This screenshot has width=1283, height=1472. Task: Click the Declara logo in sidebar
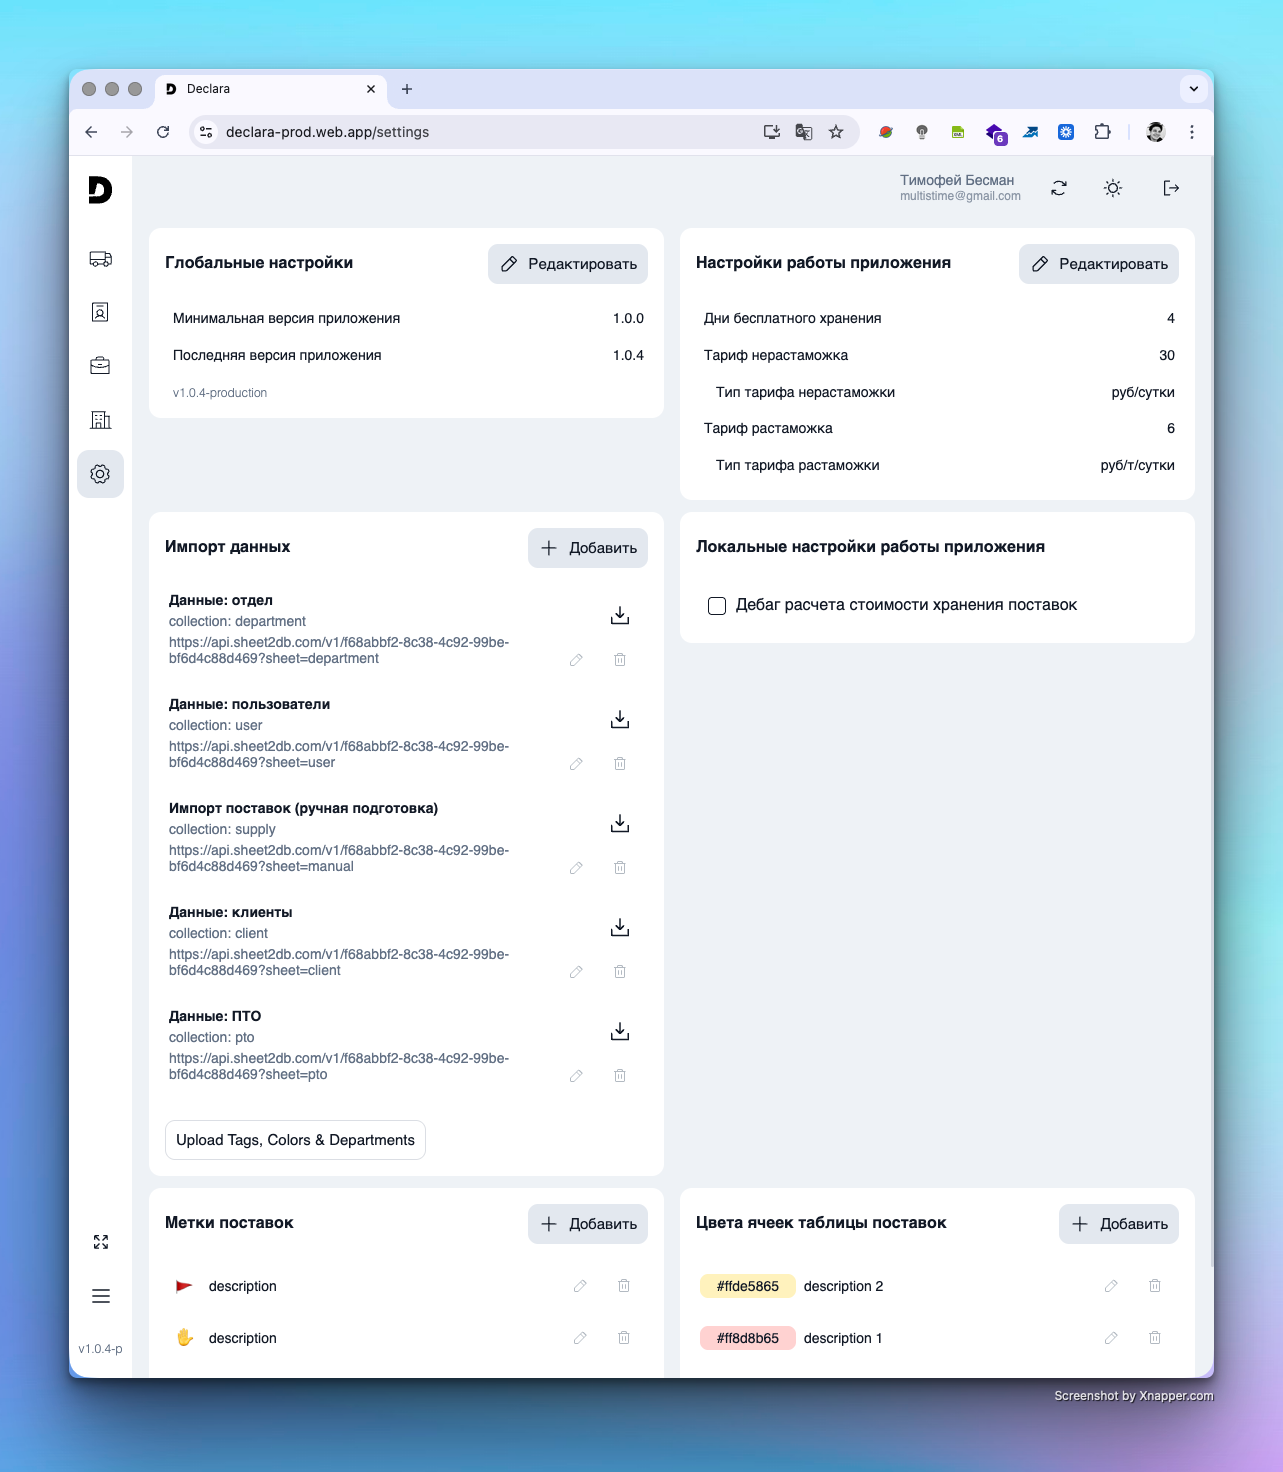pos(100,189)
